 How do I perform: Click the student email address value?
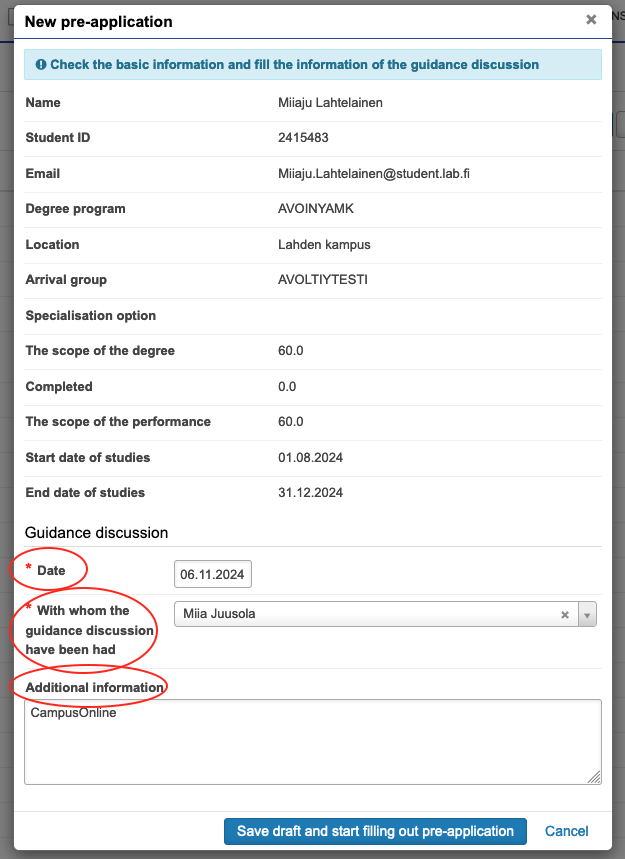point(374,174)
